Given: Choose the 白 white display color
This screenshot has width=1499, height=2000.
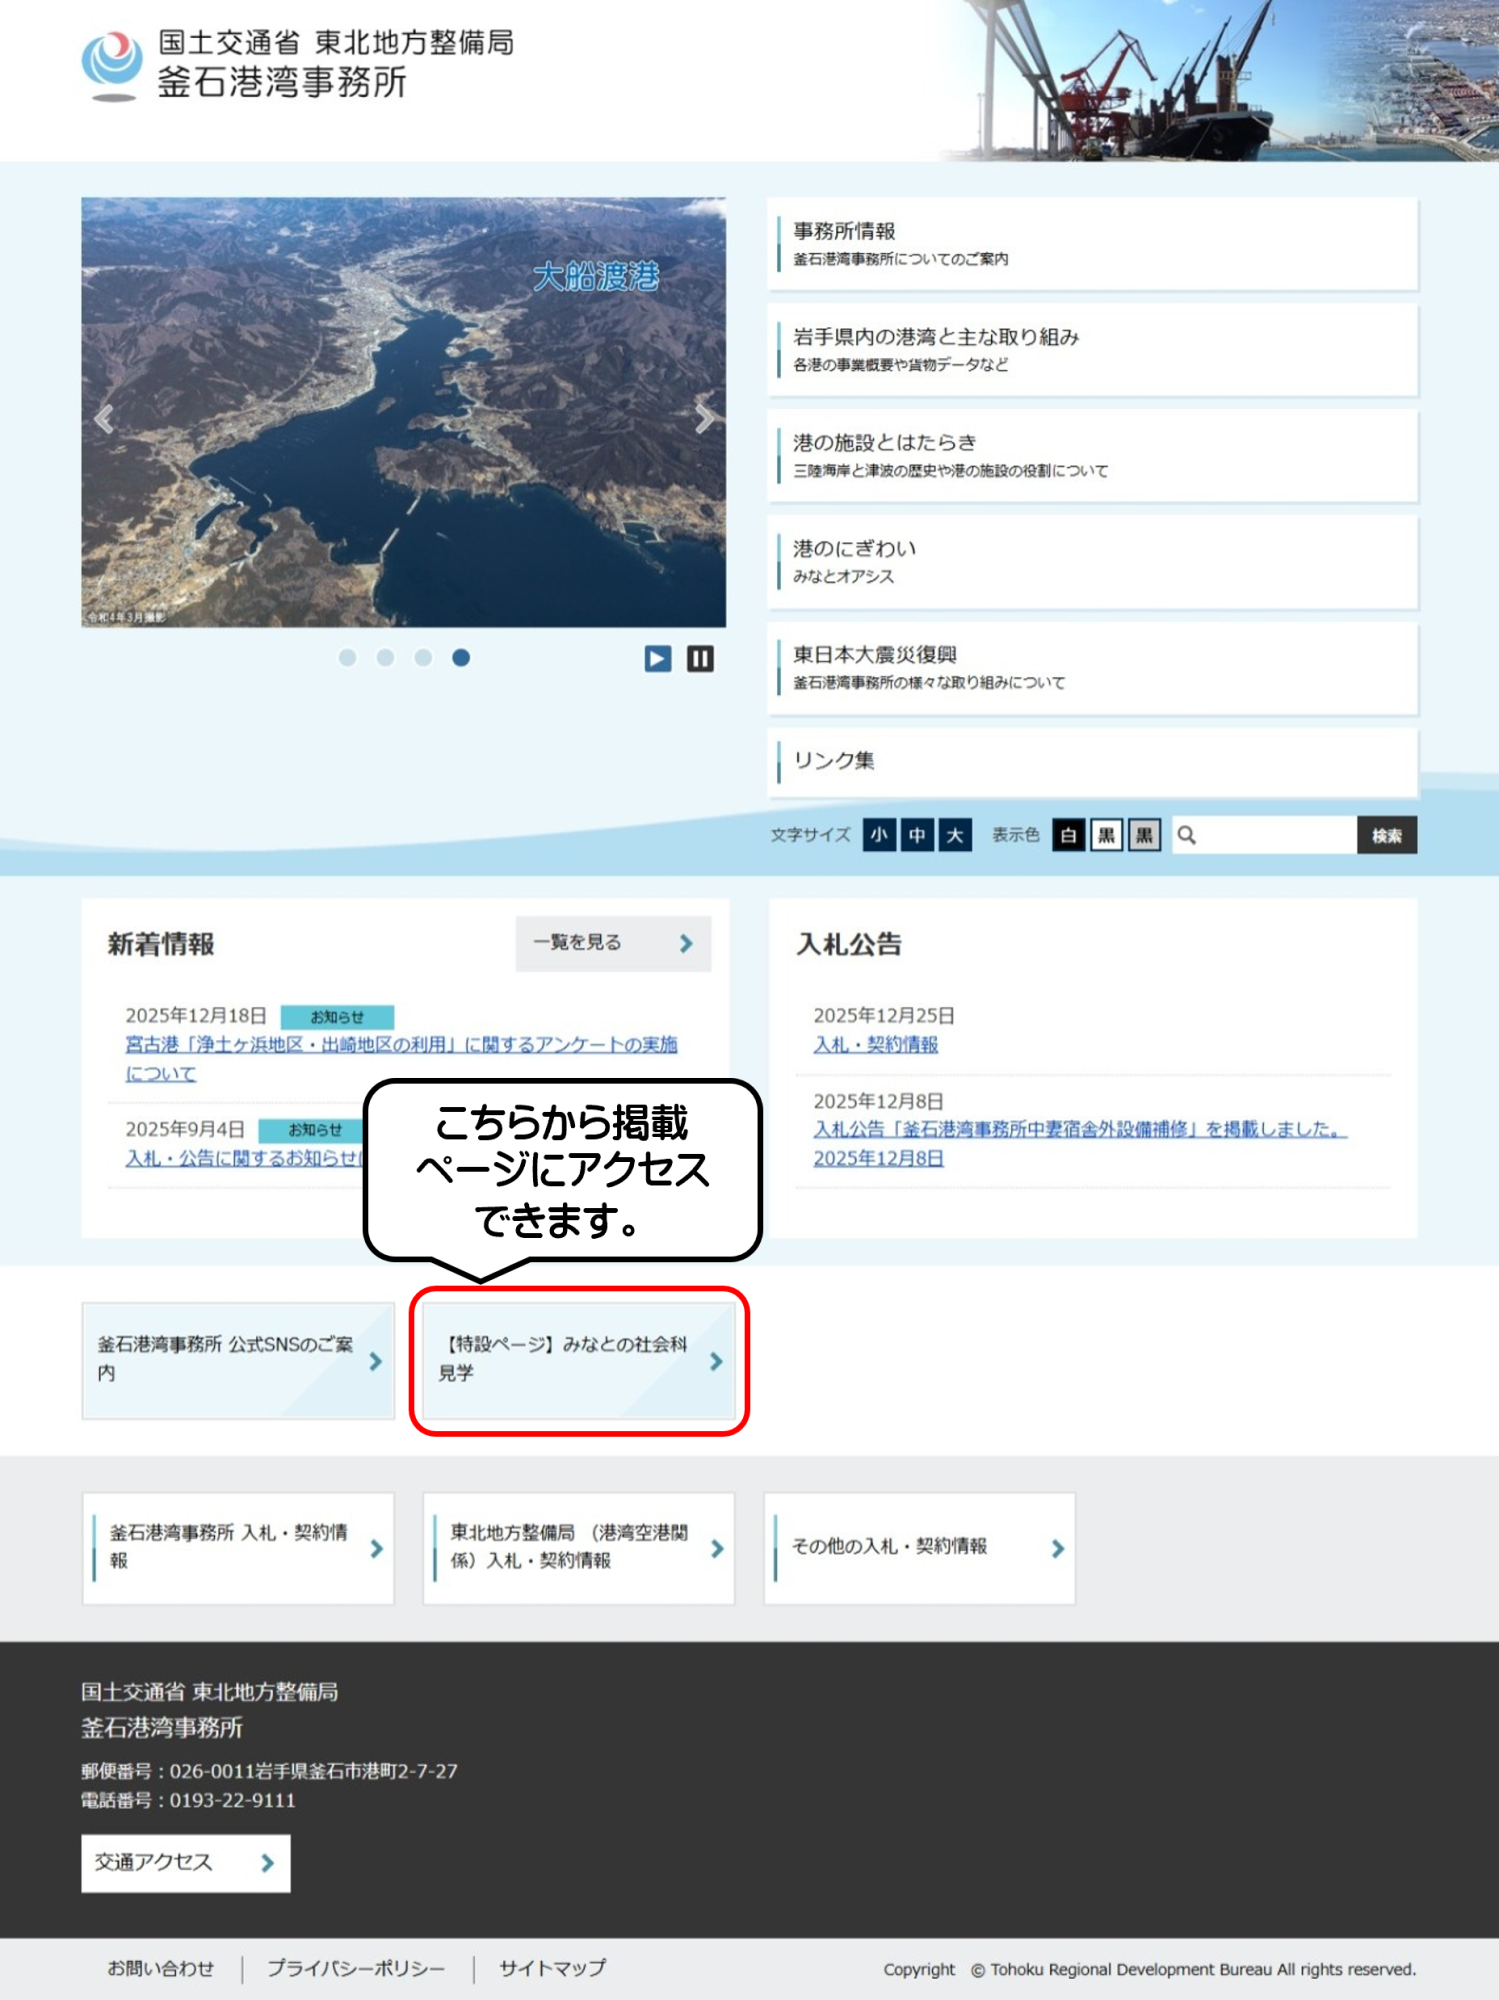Looking at the screenshot, I should [x=1068, y=835].
